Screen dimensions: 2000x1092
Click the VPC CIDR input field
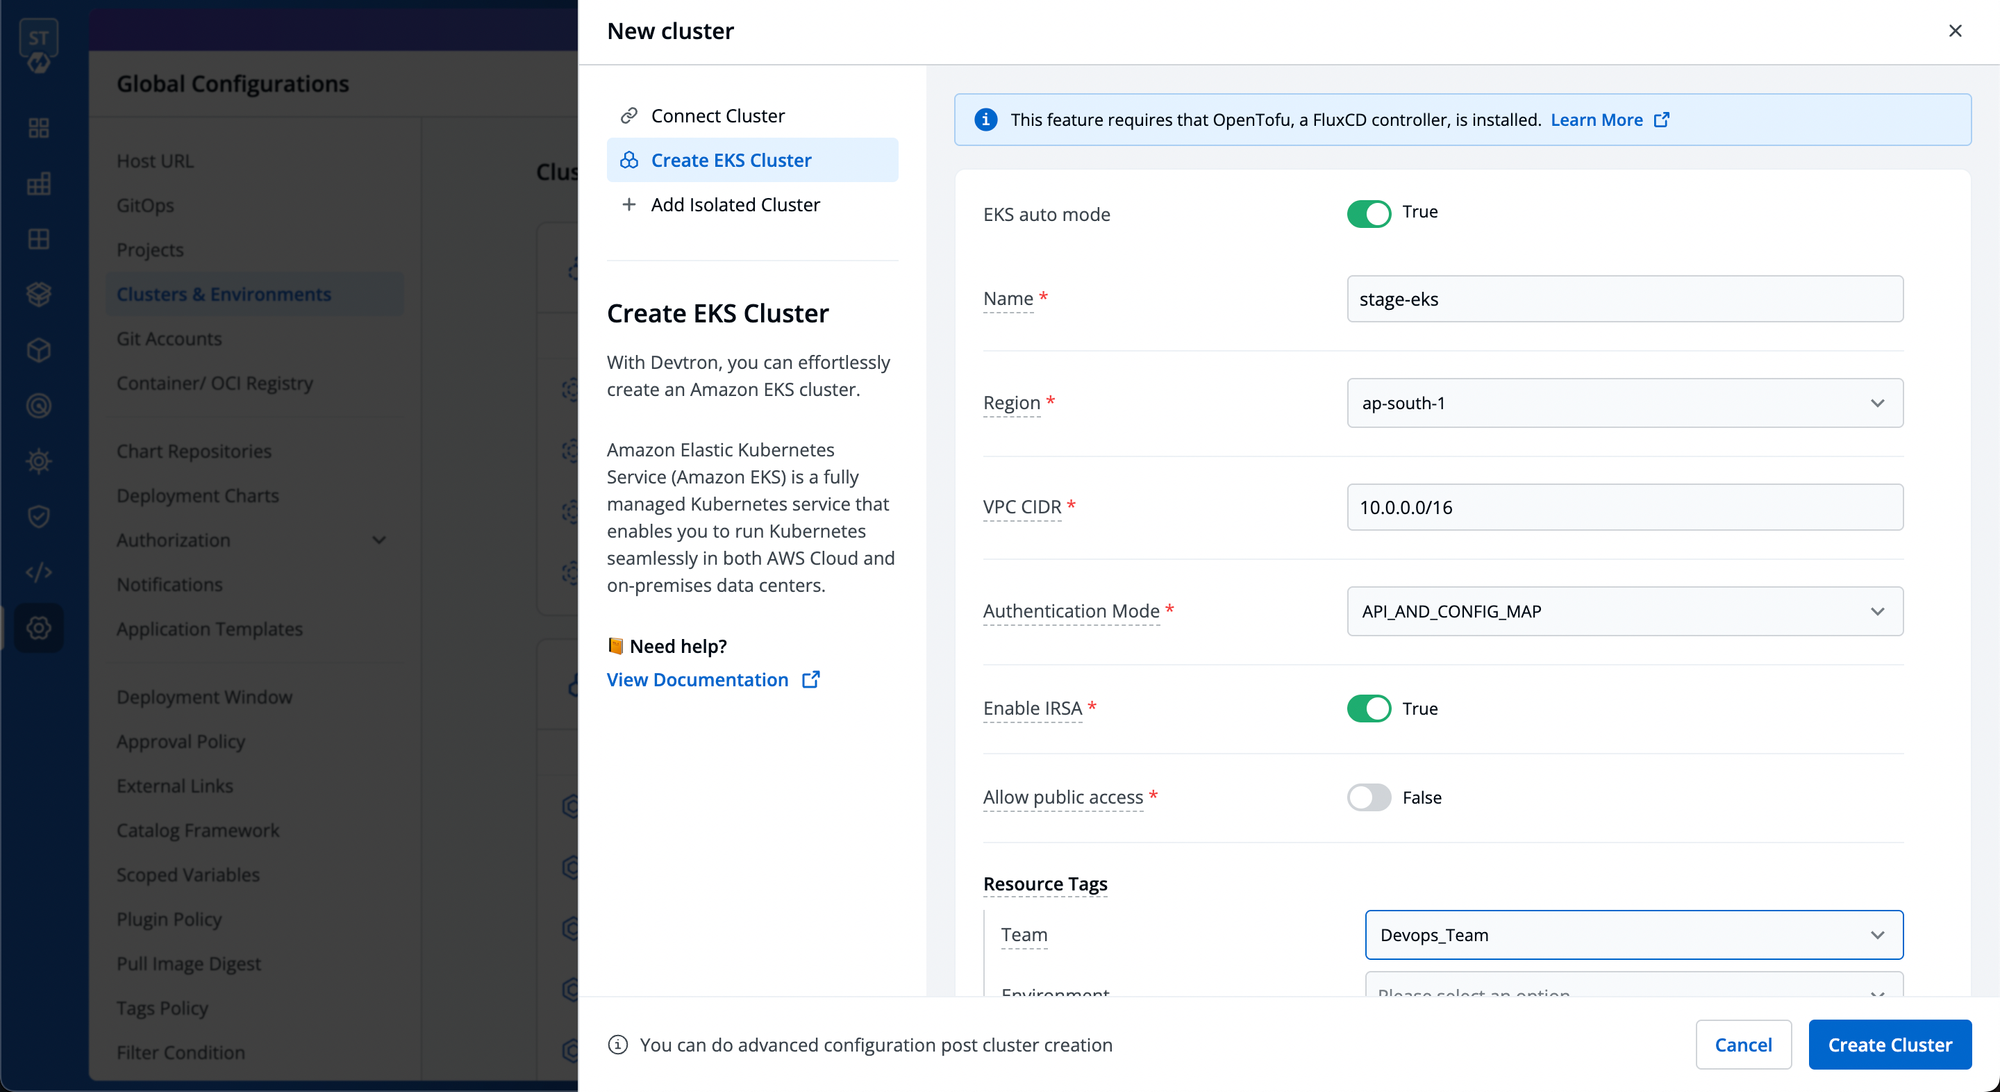[x=1625, y=507]
